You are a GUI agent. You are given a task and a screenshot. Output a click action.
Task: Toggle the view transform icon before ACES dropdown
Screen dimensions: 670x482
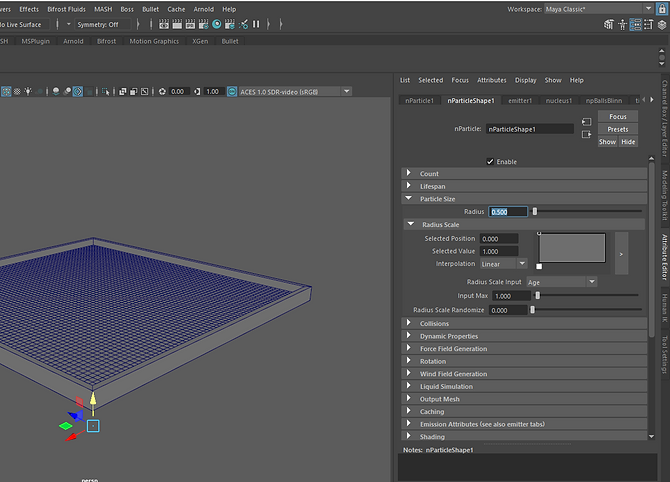click(x=232, y=91)
